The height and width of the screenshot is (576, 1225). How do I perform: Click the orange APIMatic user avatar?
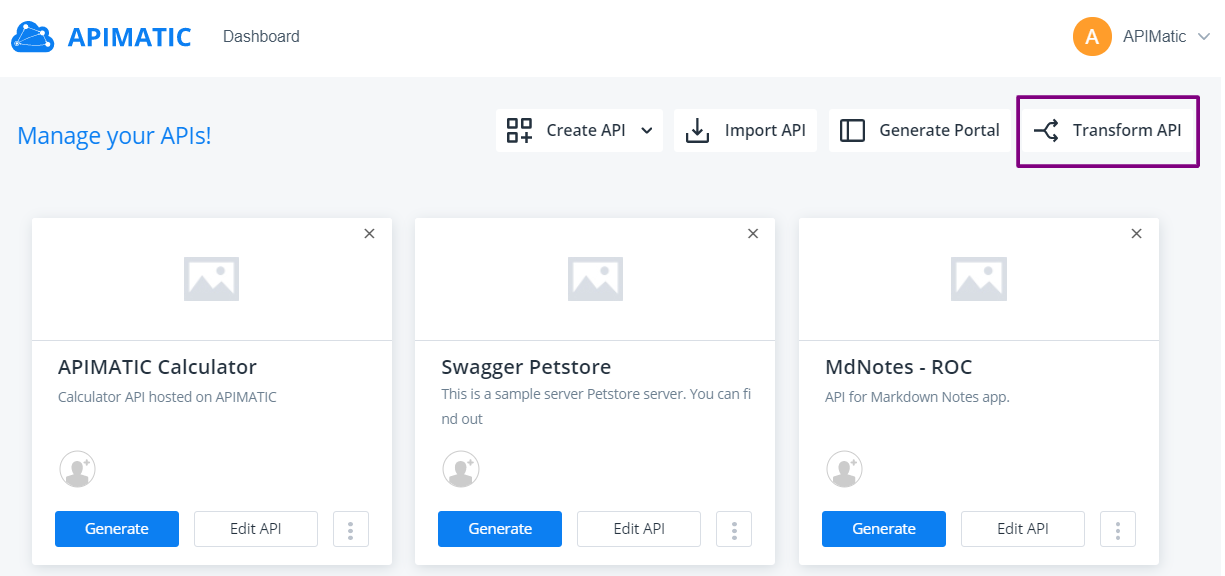(x=1092, y=37)
